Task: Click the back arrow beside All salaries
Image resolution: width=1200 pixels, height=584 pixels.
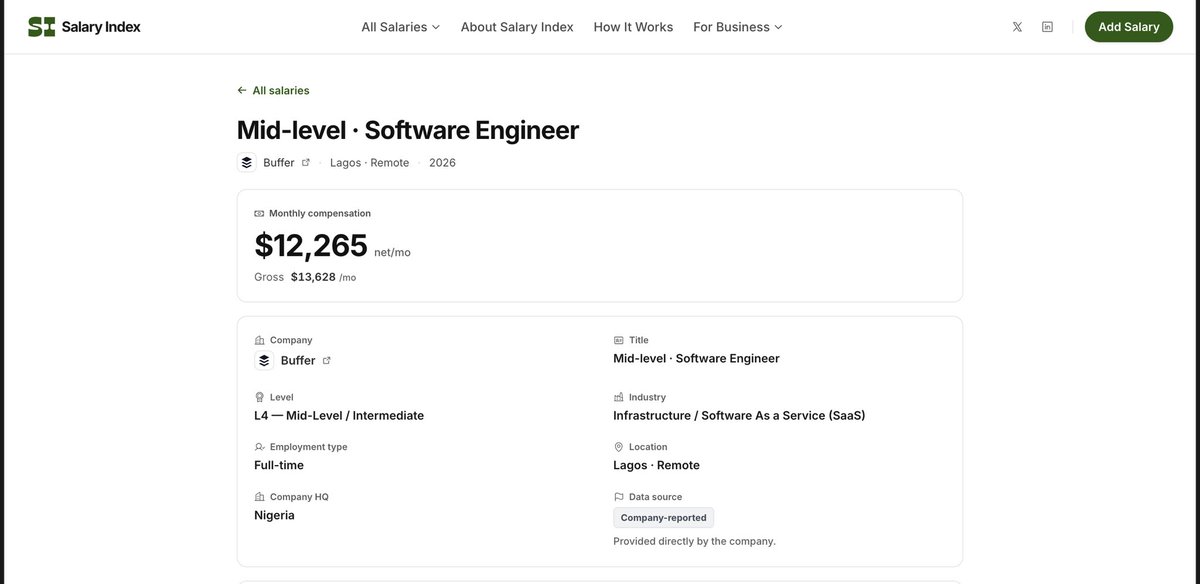Action: point(242,90)
